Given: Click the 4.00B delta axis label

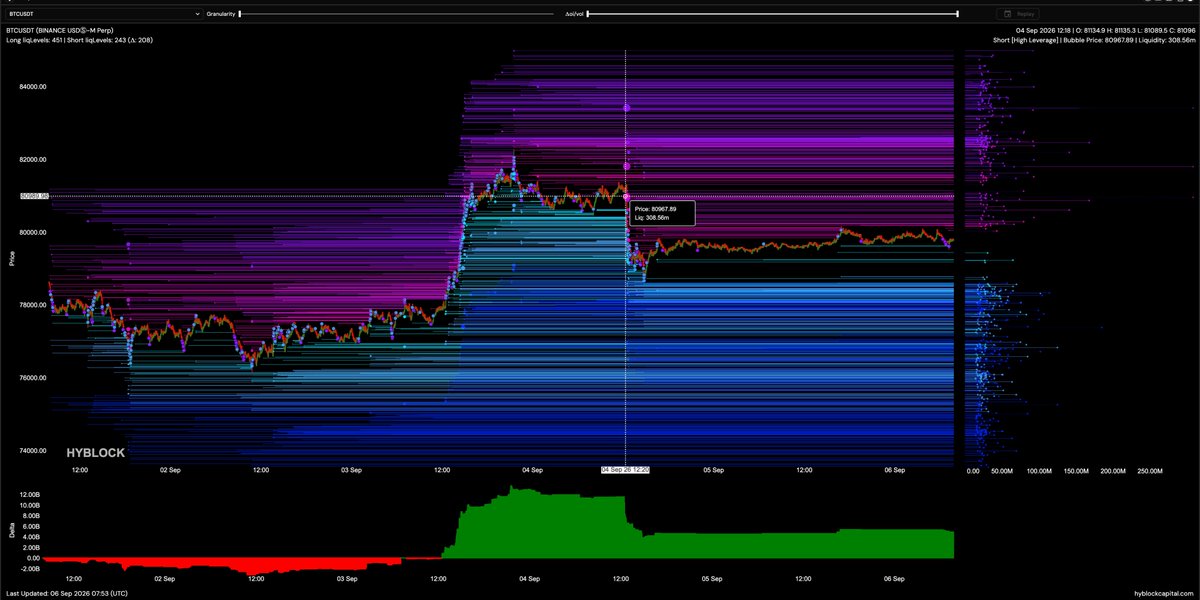Looking at the screenshot, I should tap(30, 537).
